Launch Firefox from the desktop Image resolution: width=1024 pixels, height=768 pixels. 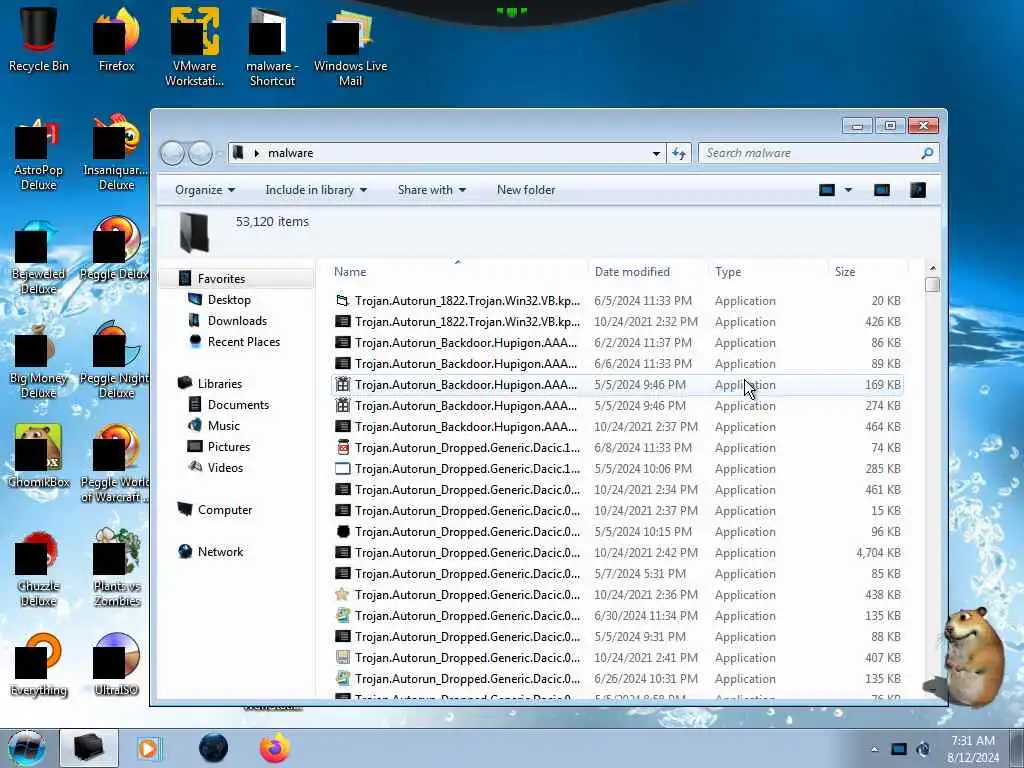tap(116, 40)
